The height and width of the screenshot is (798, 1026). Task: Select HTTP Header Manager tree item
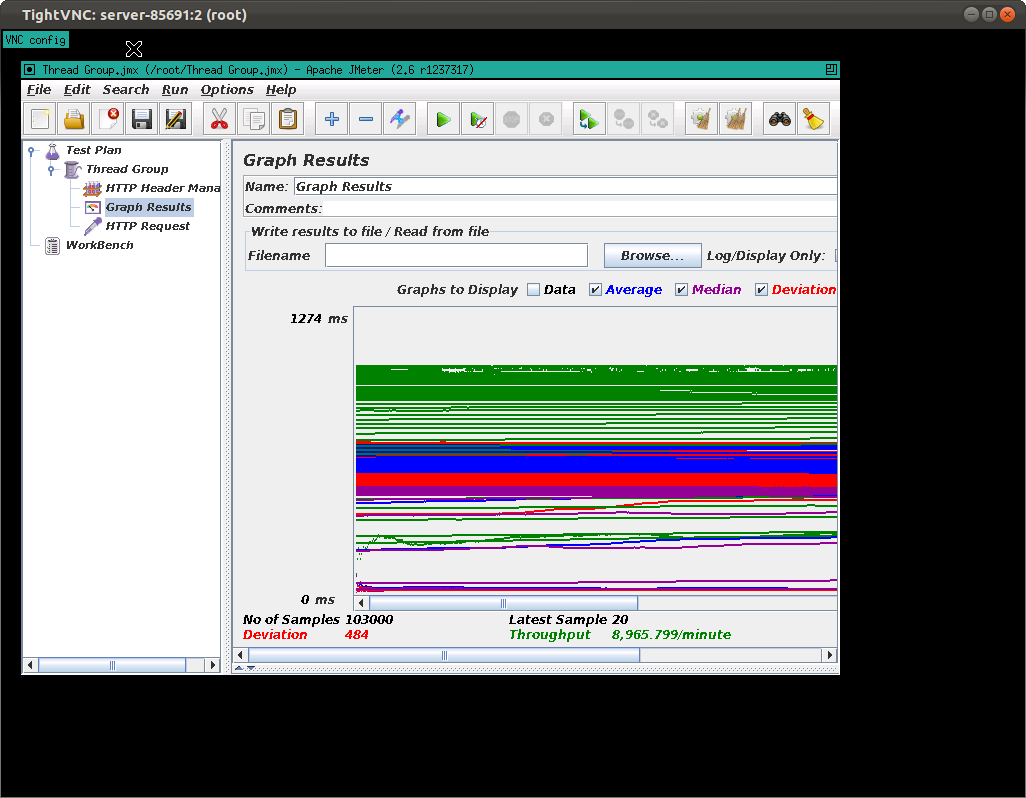click(x=163, y=188)
